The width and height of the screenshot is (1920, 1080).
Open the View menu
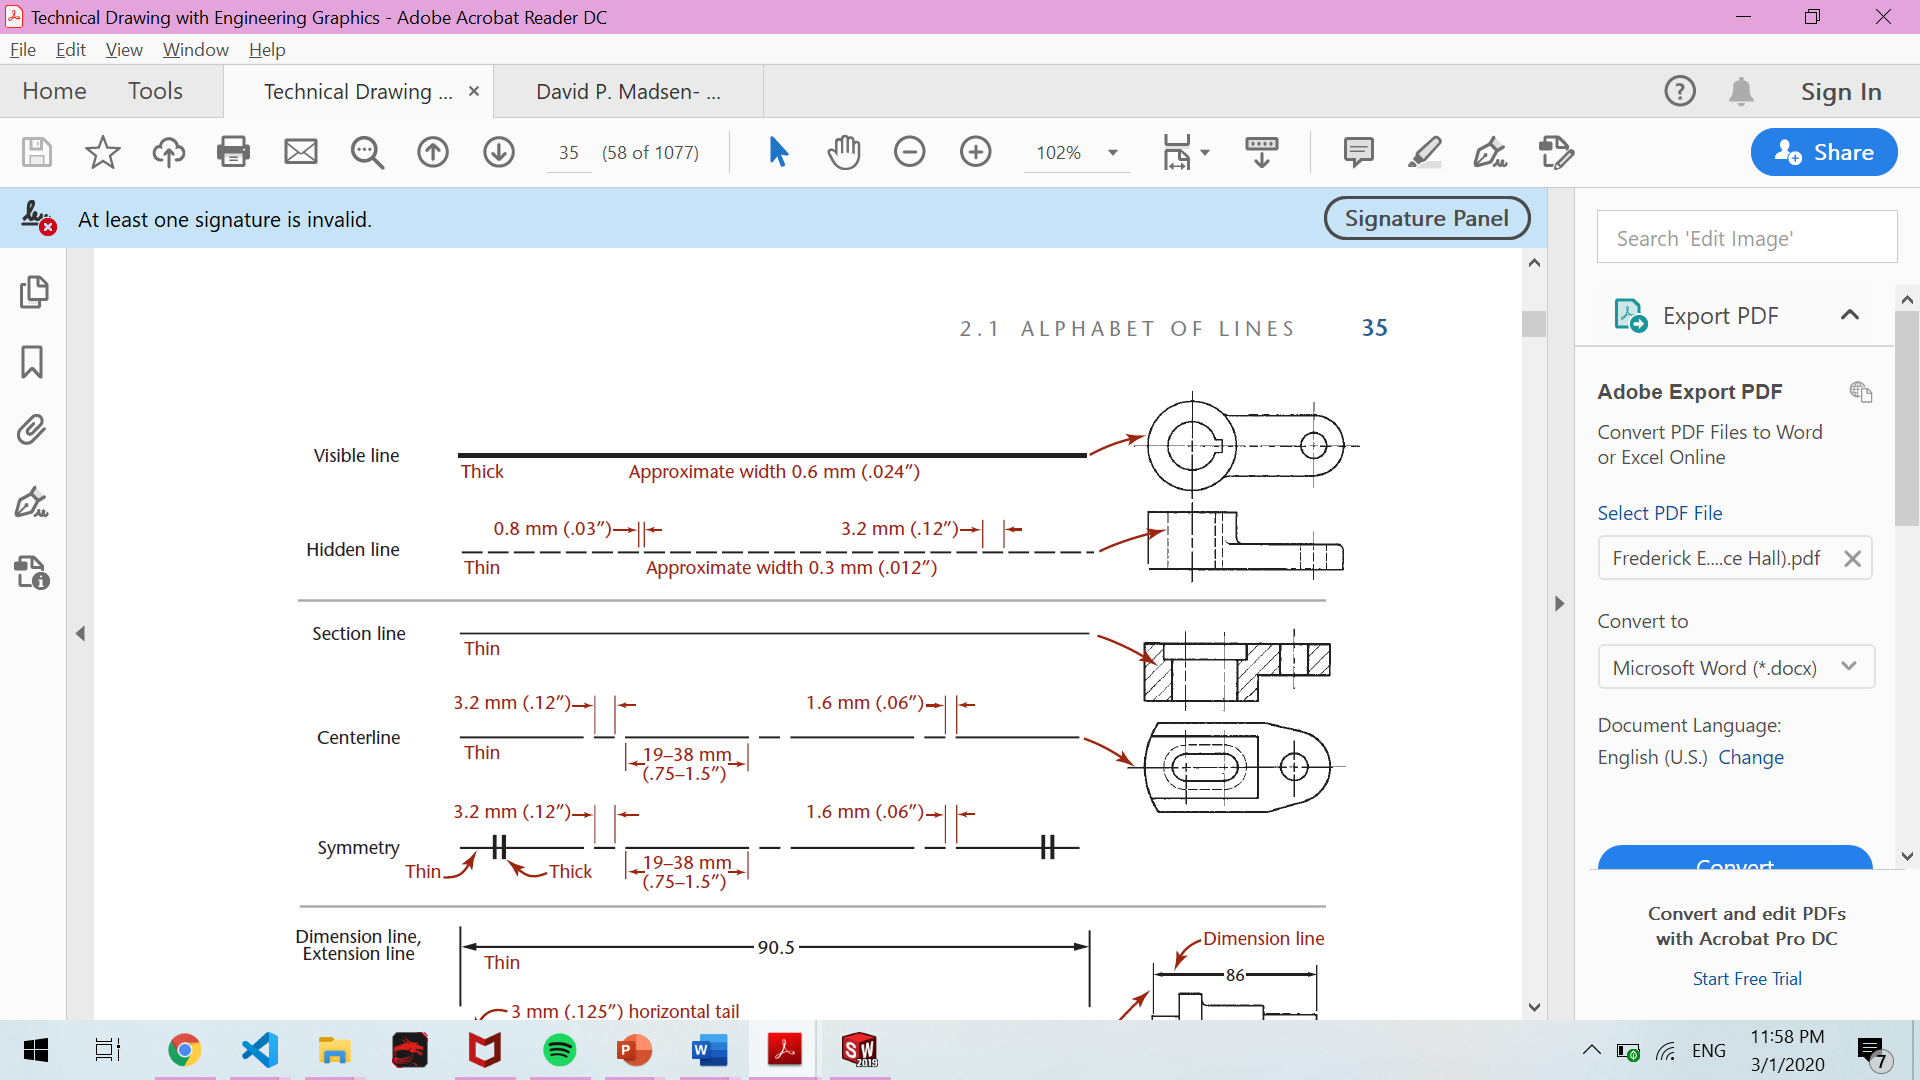pyautogui.click(x=124, y=50)
